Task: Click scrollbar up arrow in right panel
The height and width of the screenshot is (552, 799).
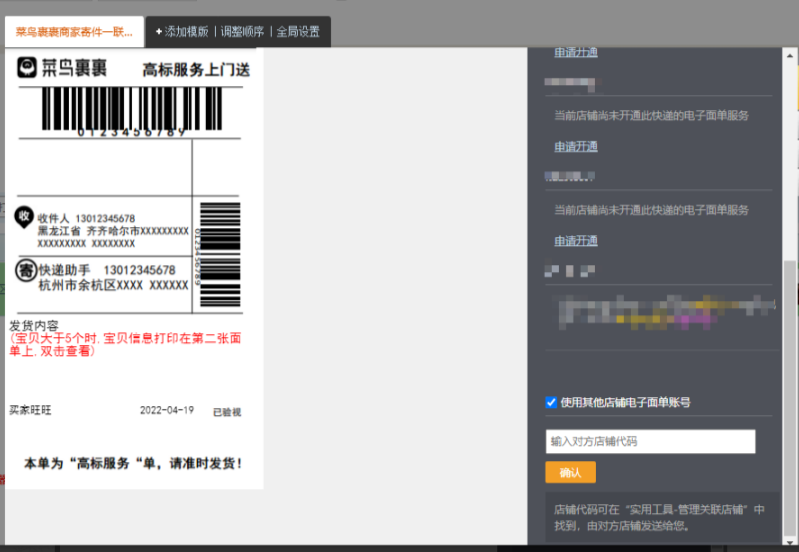Action: pos(792,53)
